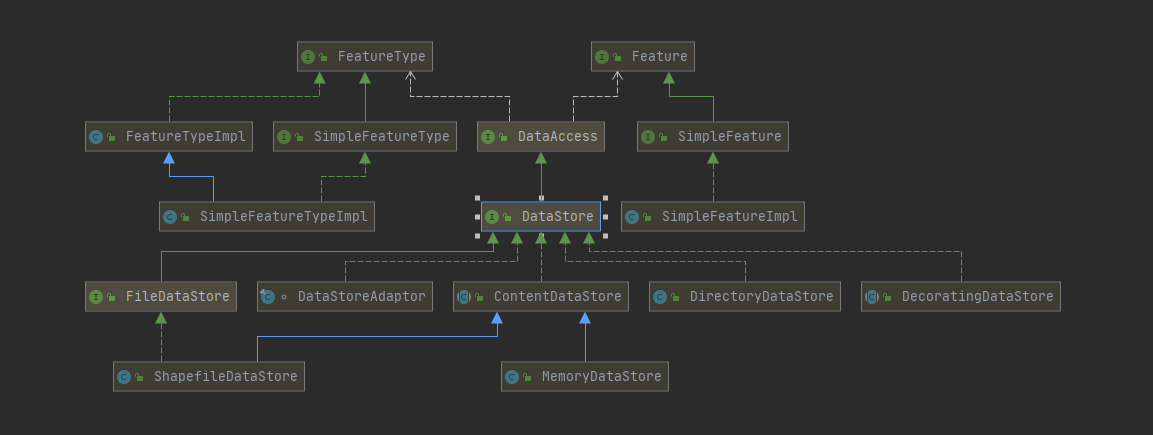
Task: Click the class icon beside FeatureTypeImpl
Action: (96, 137)
